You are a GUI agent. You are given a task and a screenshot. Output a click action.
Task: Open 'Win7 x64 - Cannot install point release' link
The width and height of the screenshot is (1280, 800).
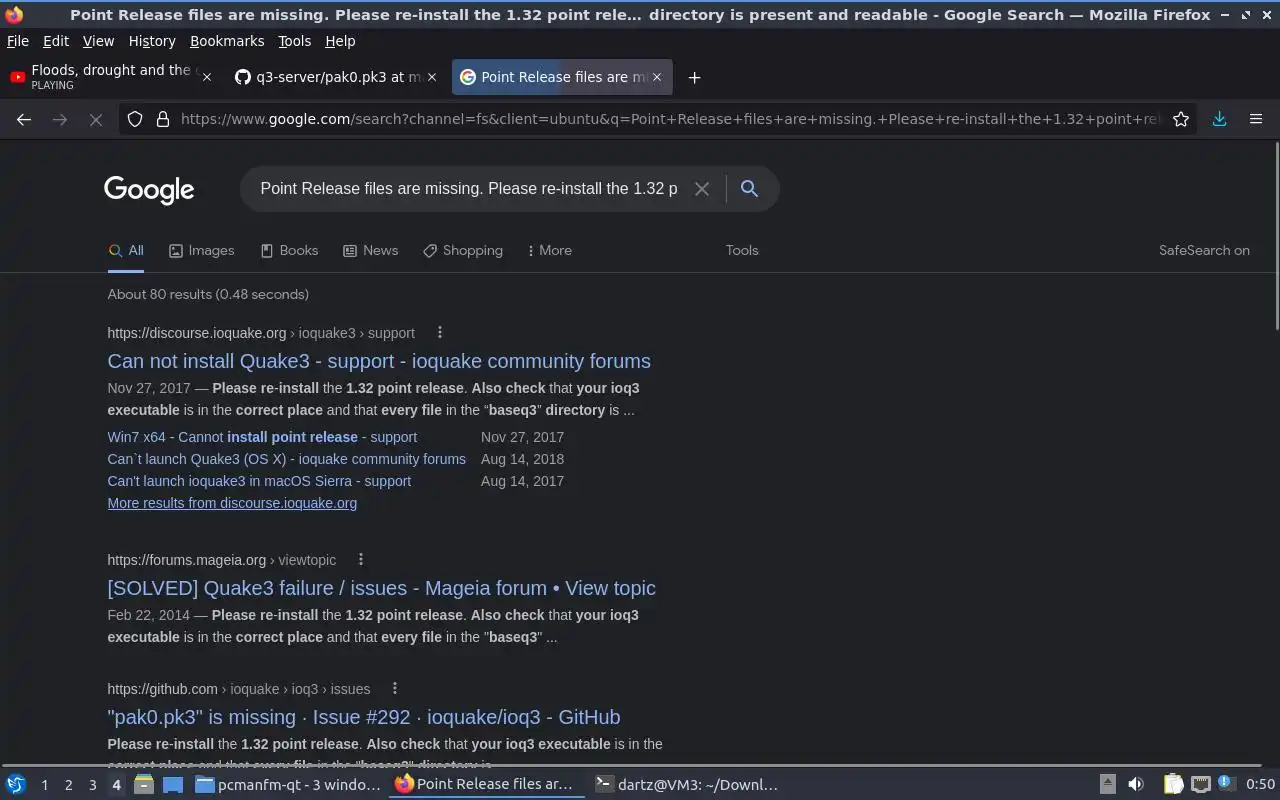pyautogui.click(x=262, y=437)
